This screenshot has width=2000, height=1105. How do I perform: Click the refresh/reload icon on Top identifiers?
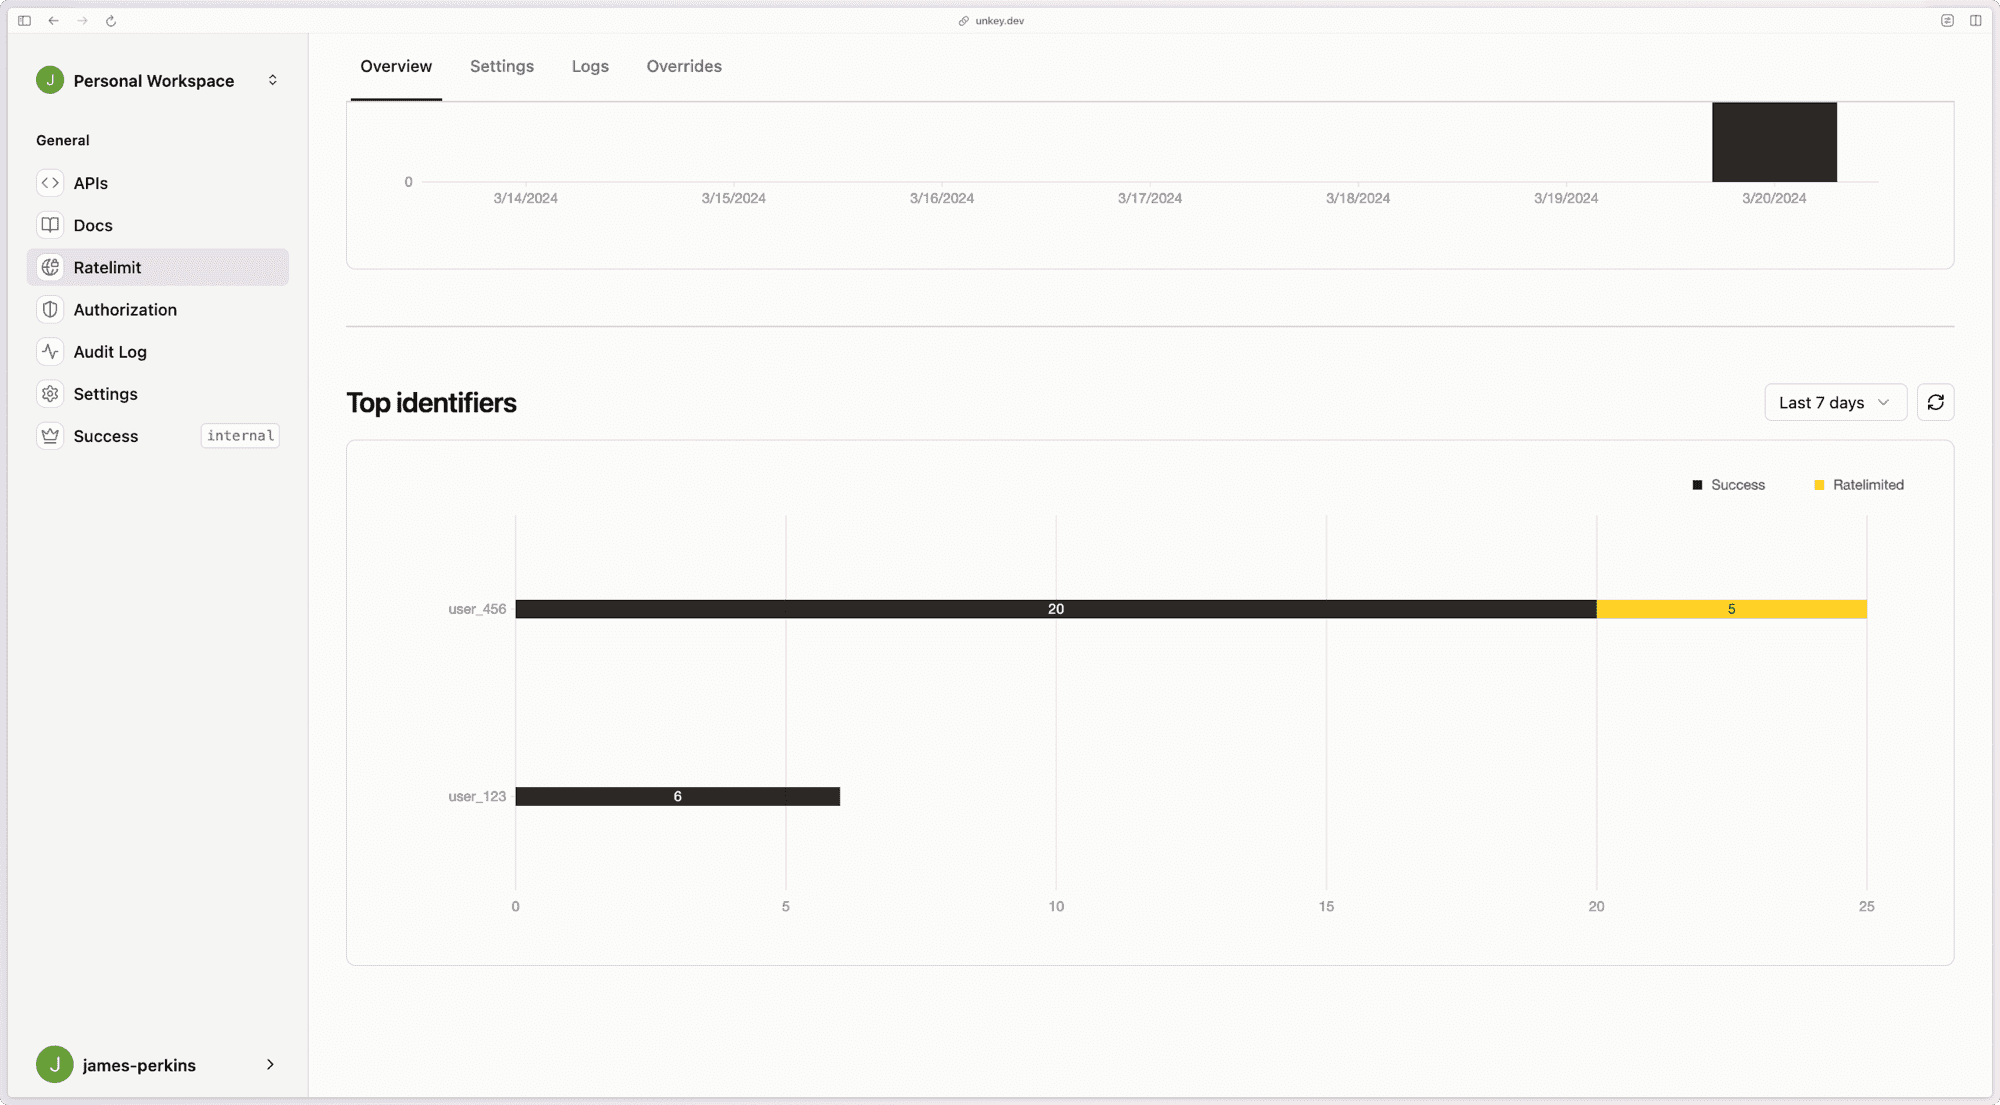coord(1935,401)
